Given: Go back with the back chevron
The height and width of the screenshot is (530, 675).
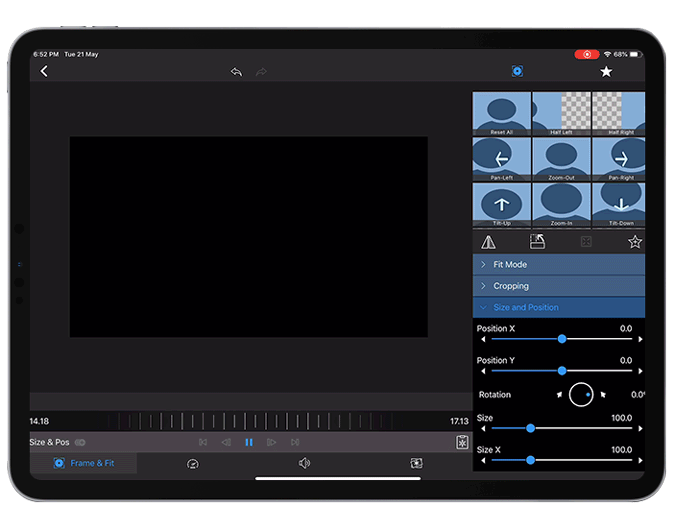Looking at the screenshot, I should 44,71.
